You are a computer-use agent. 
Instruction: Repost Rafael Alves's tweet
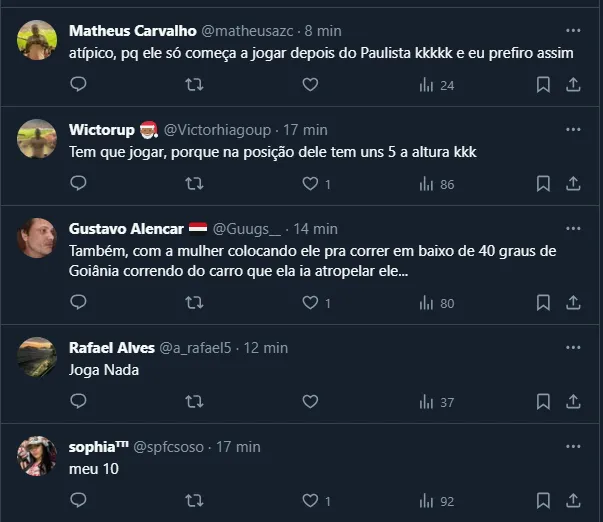(195, 402)
